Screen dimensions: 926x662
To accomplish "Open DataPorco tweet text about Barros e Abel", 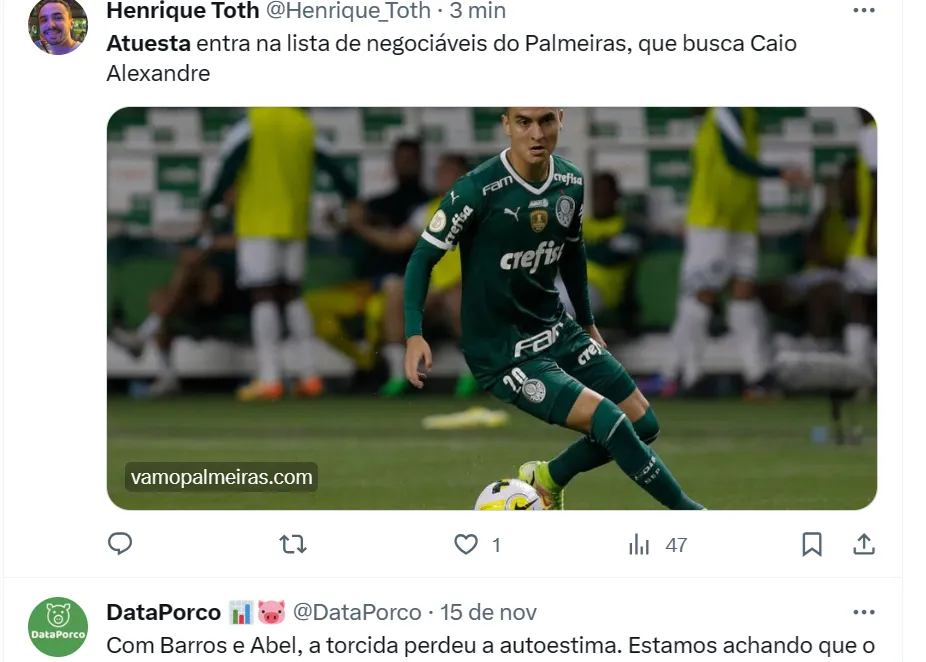I will (490, 645).
